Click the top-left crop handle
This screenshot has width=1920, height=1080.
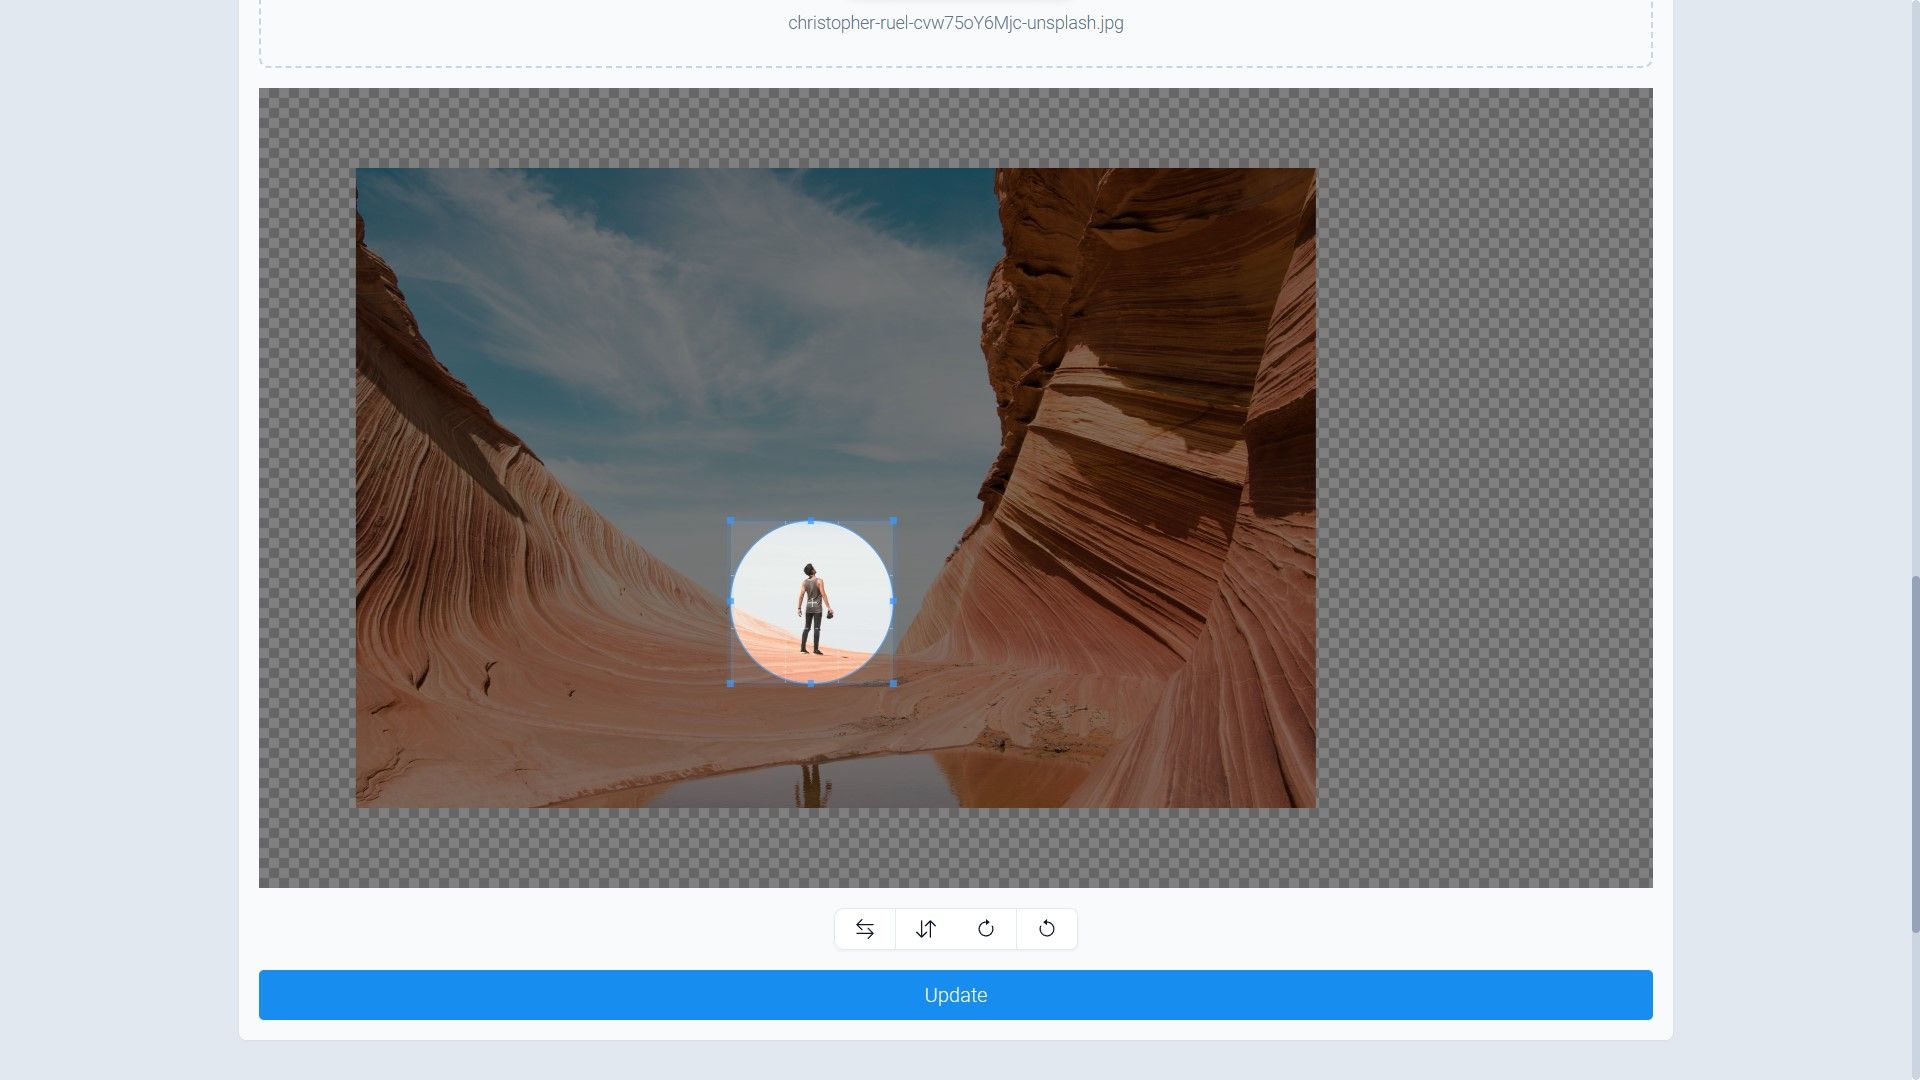[x=731, y=521]
